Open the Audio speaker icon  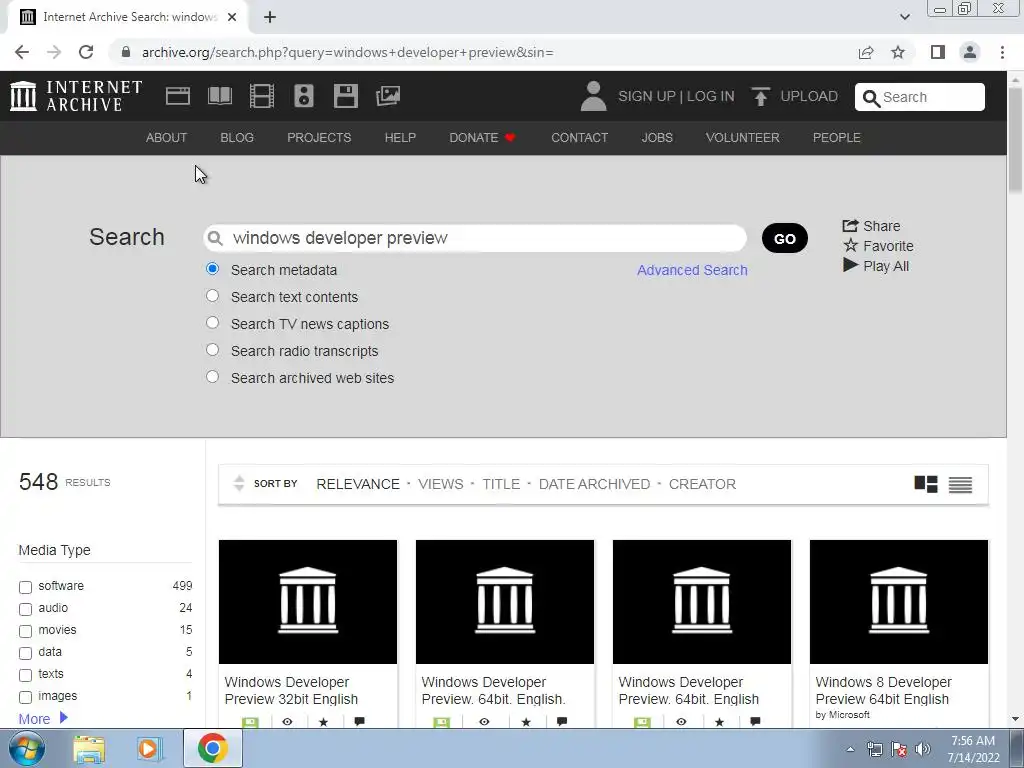[304, 96]
